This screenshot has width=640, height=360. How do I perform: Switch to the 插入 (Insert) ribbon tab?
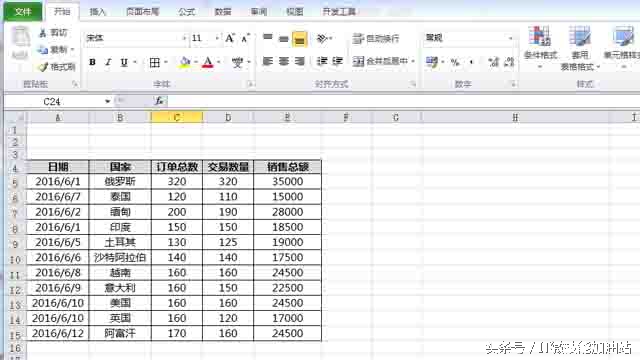pyautogui.click(x=98, y=11)
